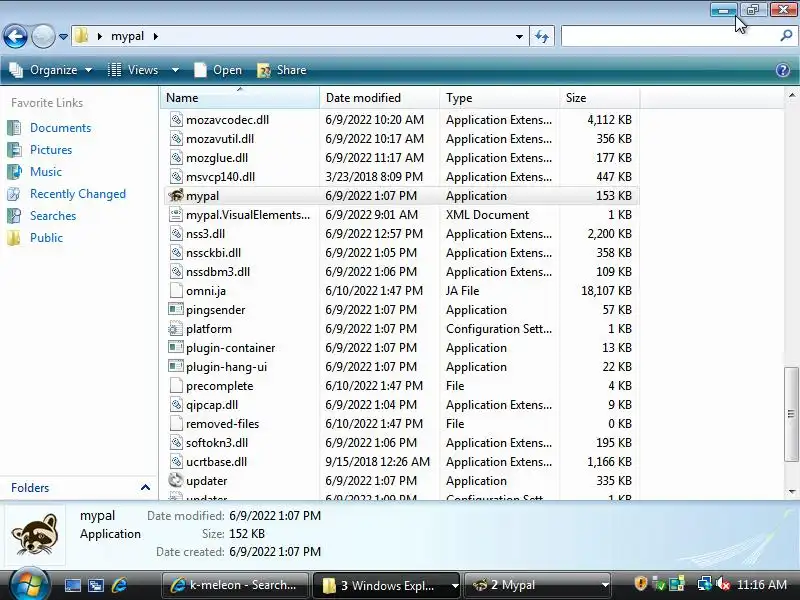The image size is (800, 600).
Task: Open Public favorite link
Action: tap(46, 238)
